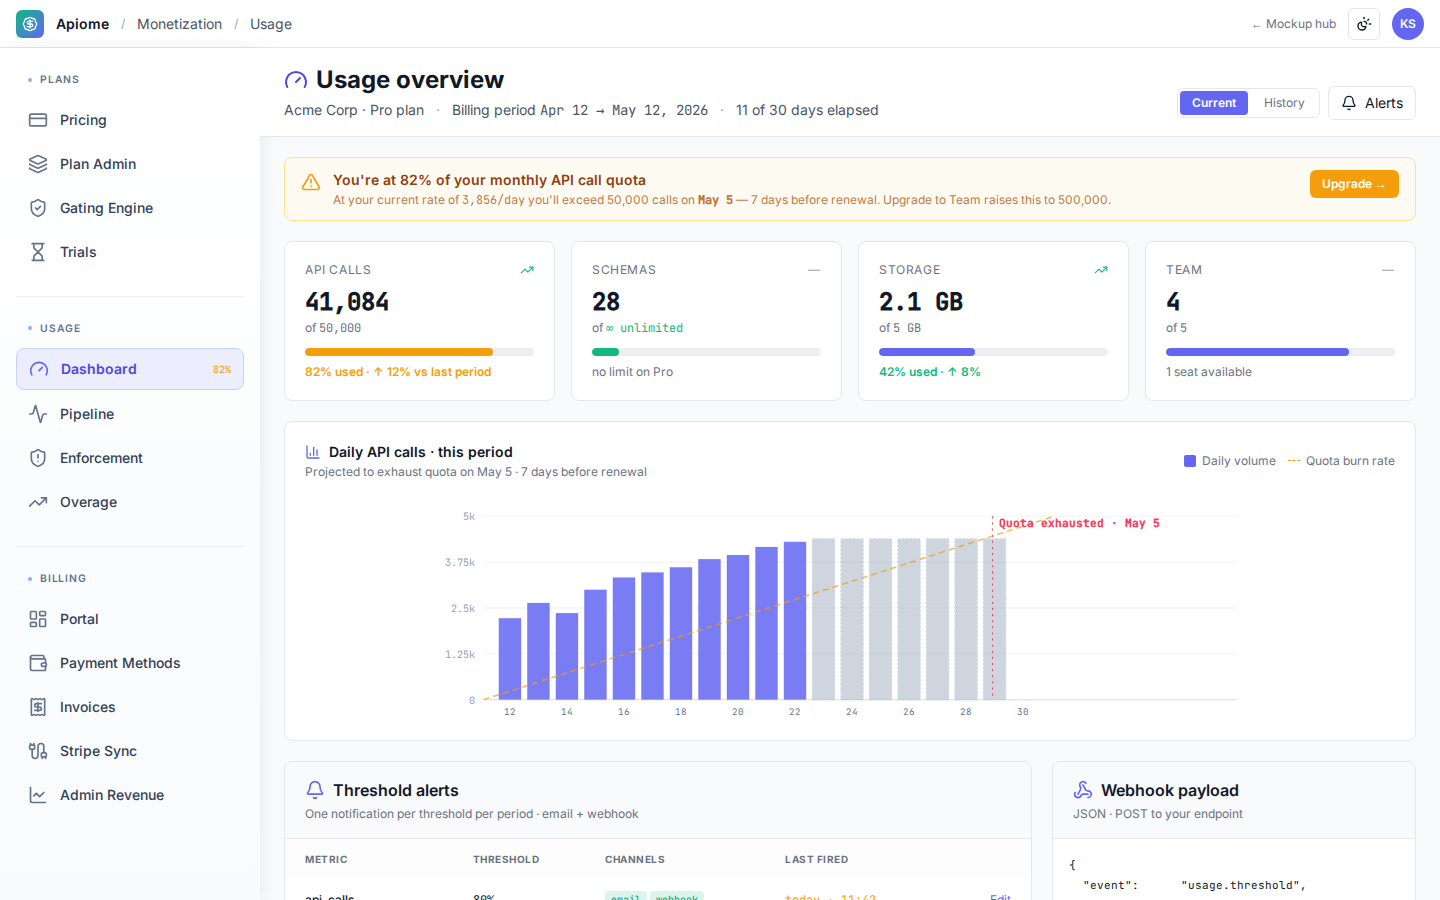
Task: Click the LAST FIRED column header
Action: coord(816,859)
